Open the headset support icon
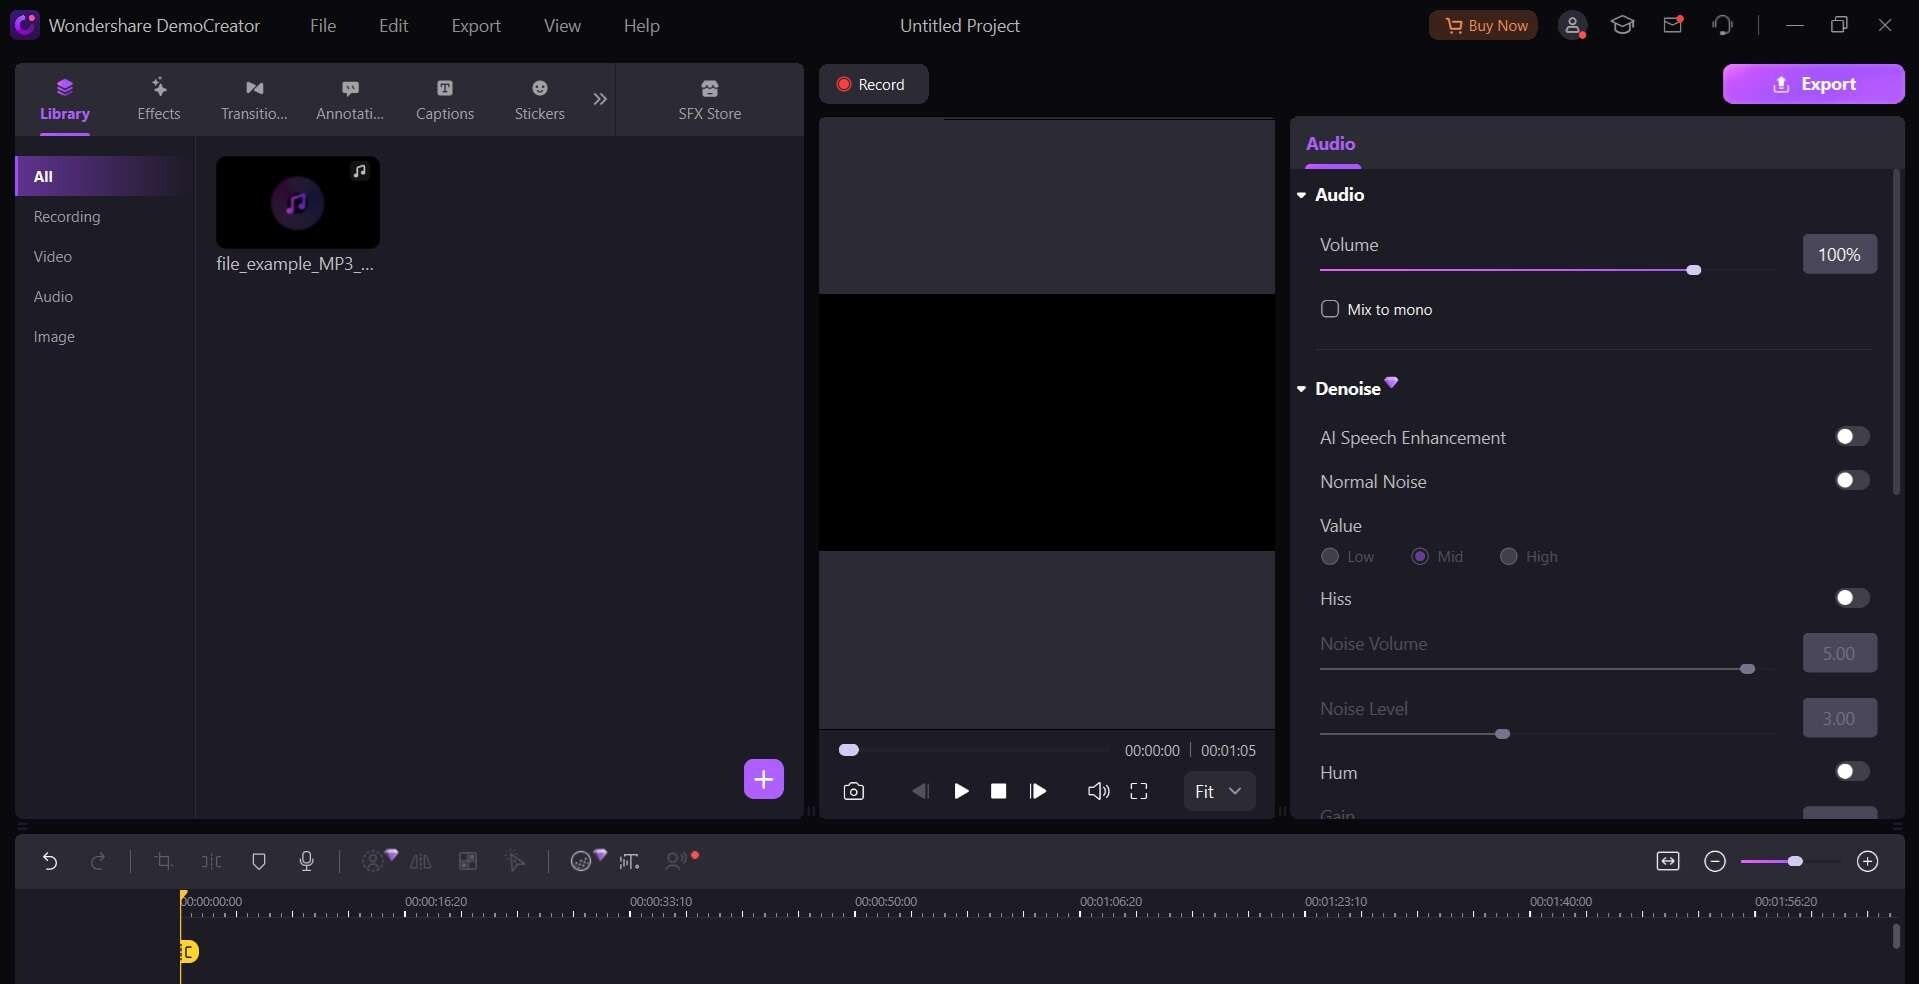Screen dimensions: 1919x984 1722,25
